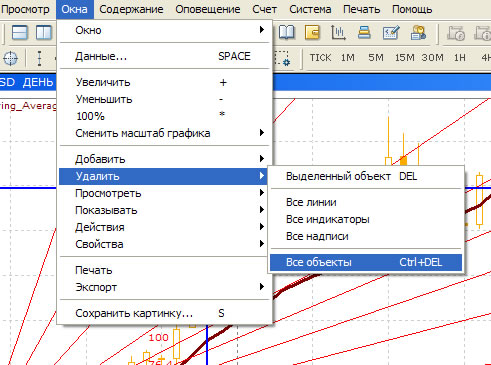Open the Содержание menu
The width and height of the screenshot is (491, 365).
click(131, 9)
